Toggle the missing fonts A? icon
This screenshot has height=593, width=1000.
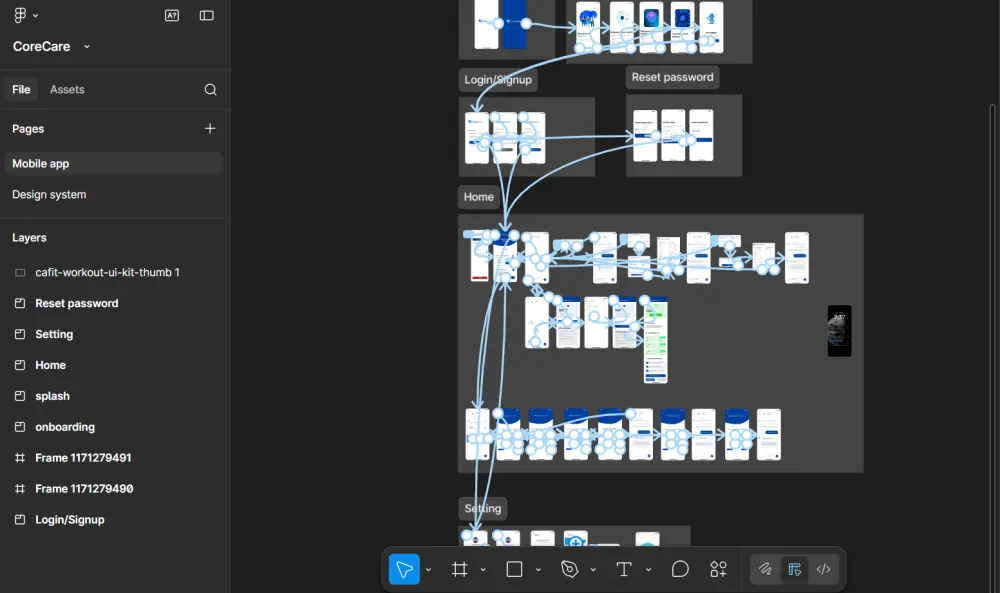click(172, 15)
